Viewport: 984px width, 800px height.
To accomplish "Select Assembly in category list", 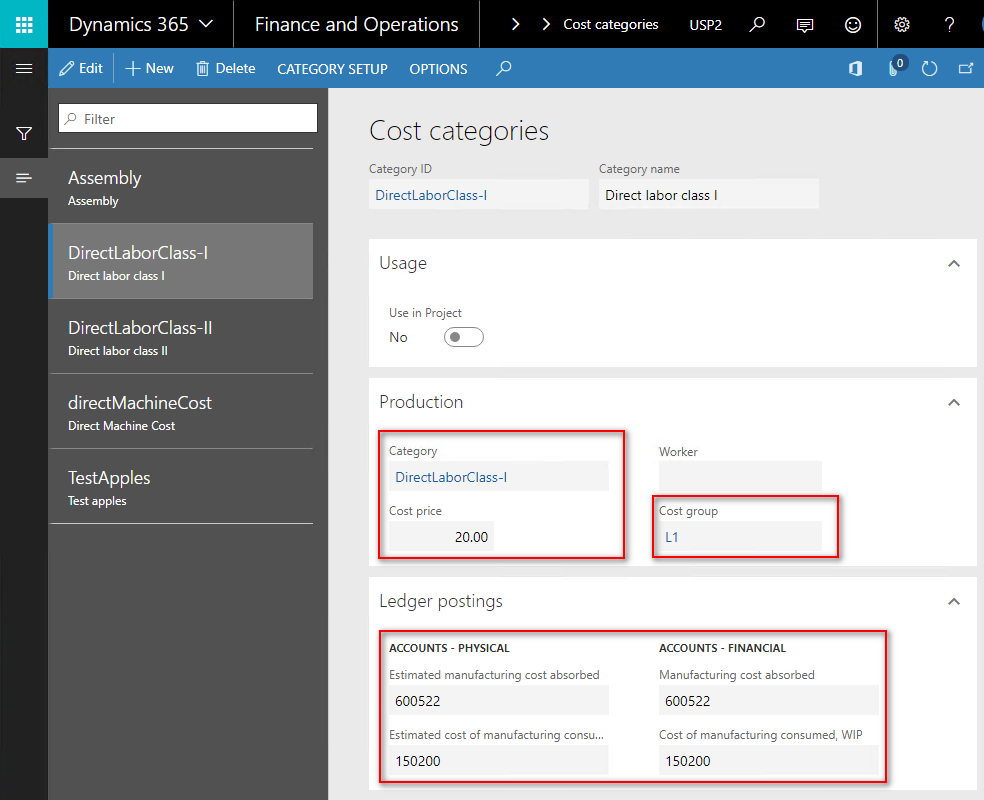I will pos(181,187).
